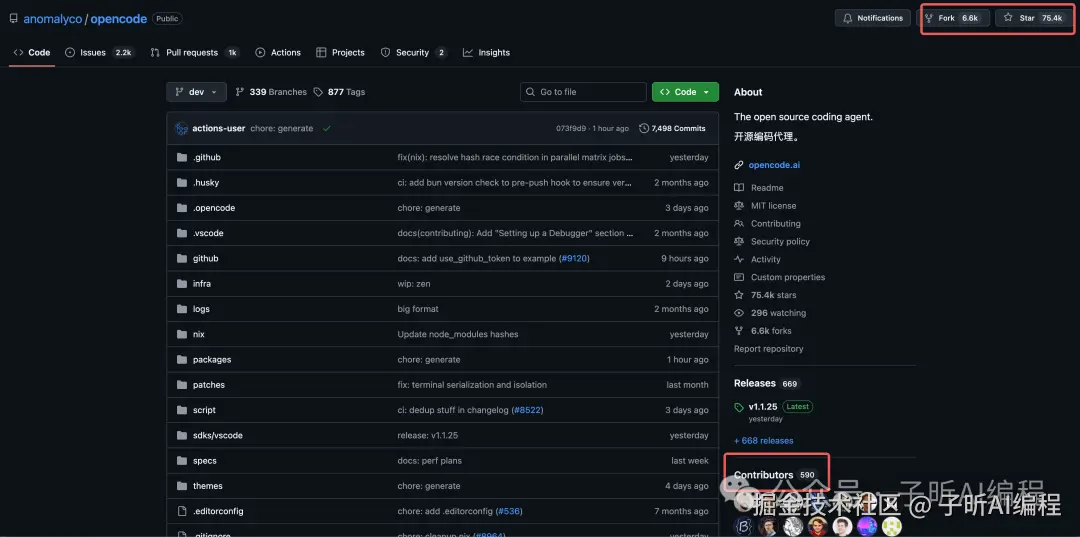This screenshot has height=537, width=1080.
Task: Switch to the Code tab
Action: point(32,52)
